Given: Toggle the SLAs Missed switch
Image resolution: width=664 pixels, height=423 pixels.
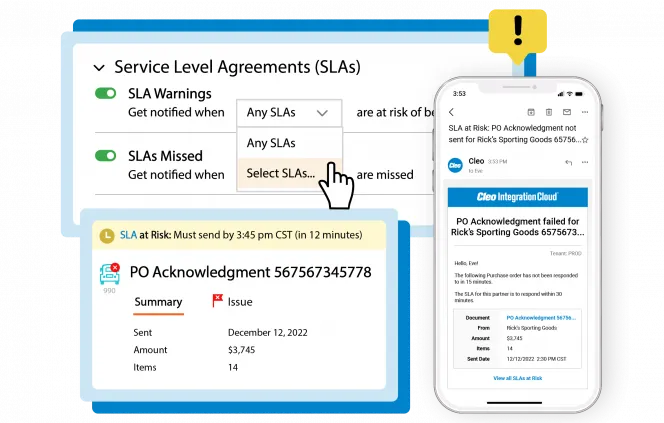Looking at the screenshot, I should coord(105,155).
